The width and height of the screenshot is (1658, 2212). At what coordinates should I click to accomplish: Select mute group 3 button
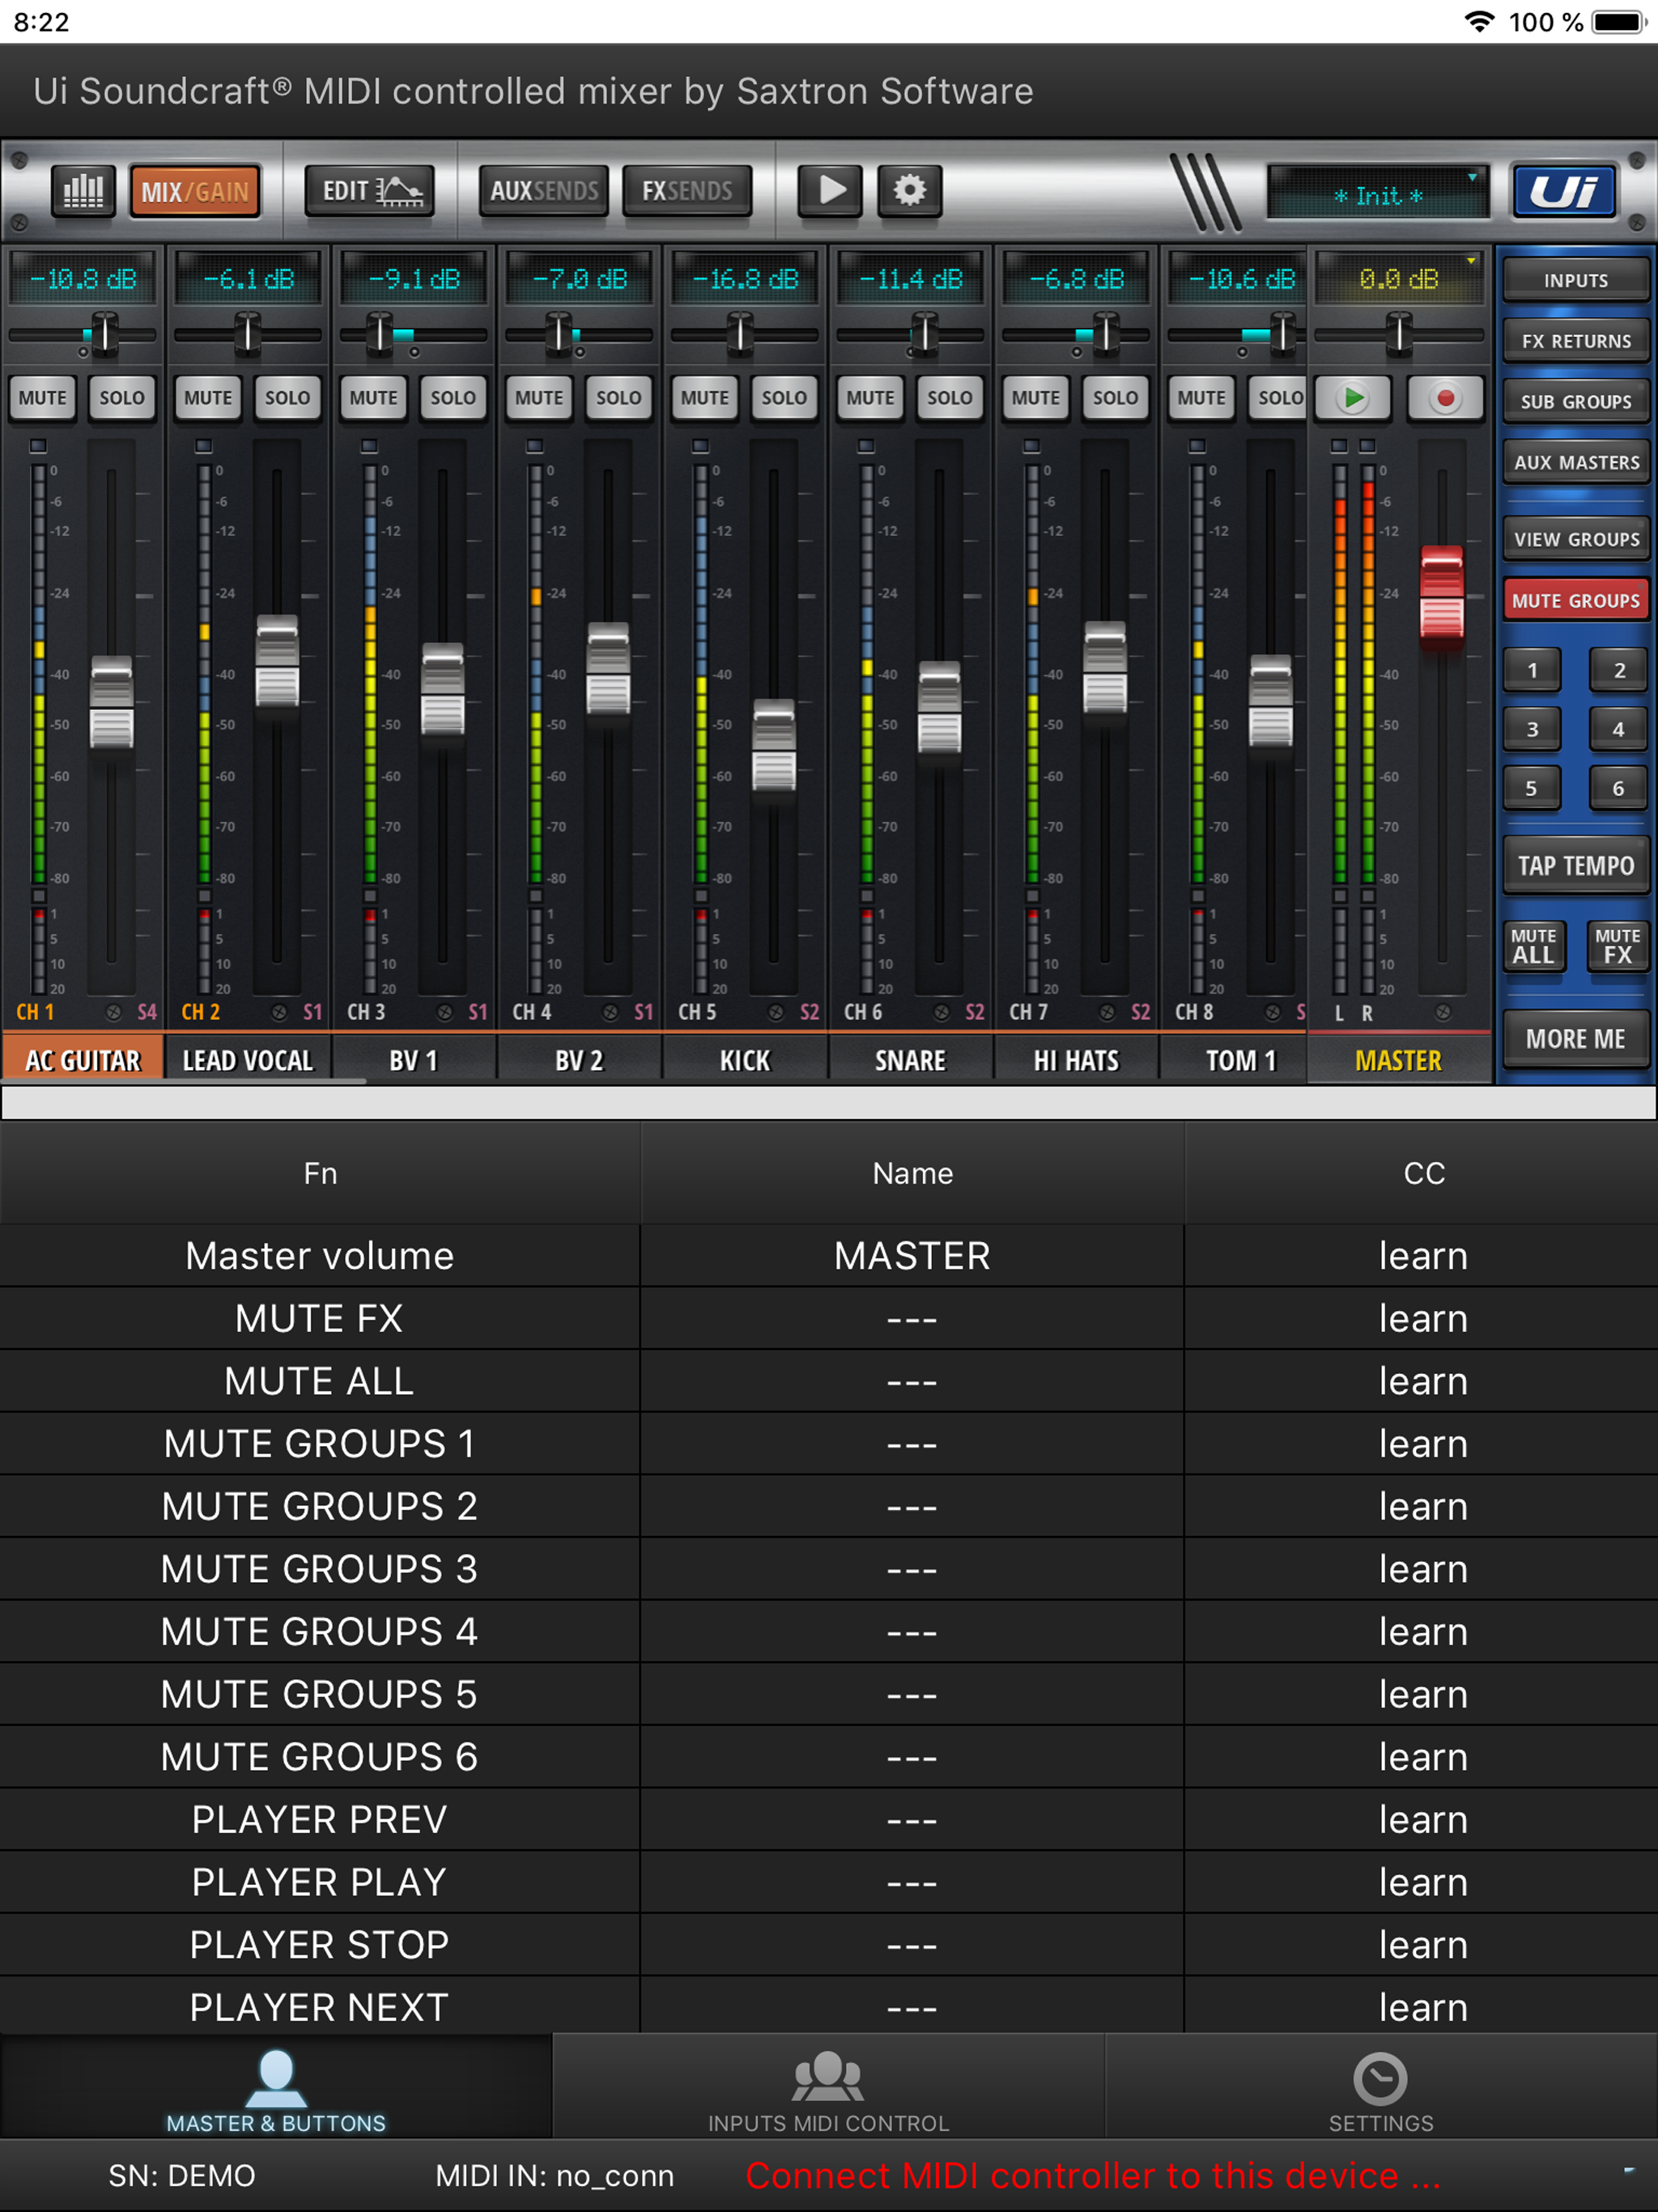pyautogui.click(x=1531, y=729)
